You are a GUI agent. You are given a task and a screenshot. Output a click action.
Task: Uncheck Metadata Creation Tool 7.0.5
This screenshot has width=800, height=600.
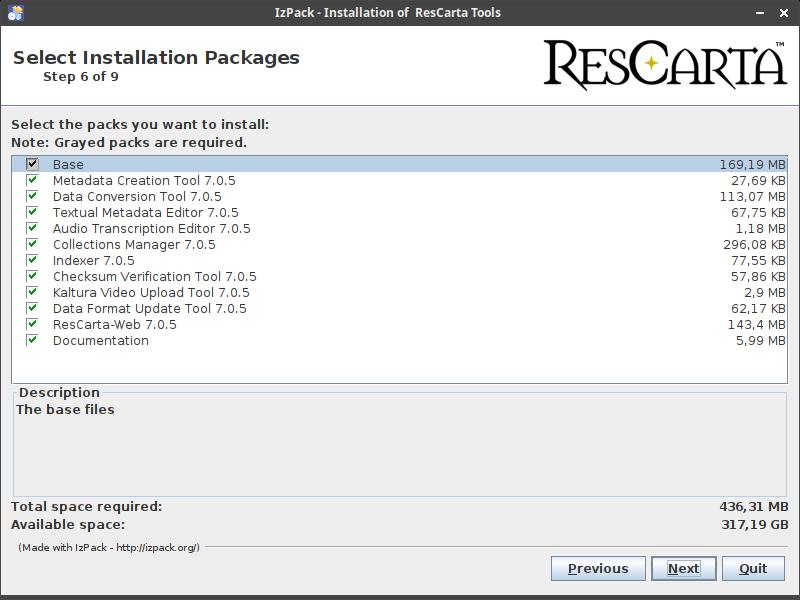32,180
